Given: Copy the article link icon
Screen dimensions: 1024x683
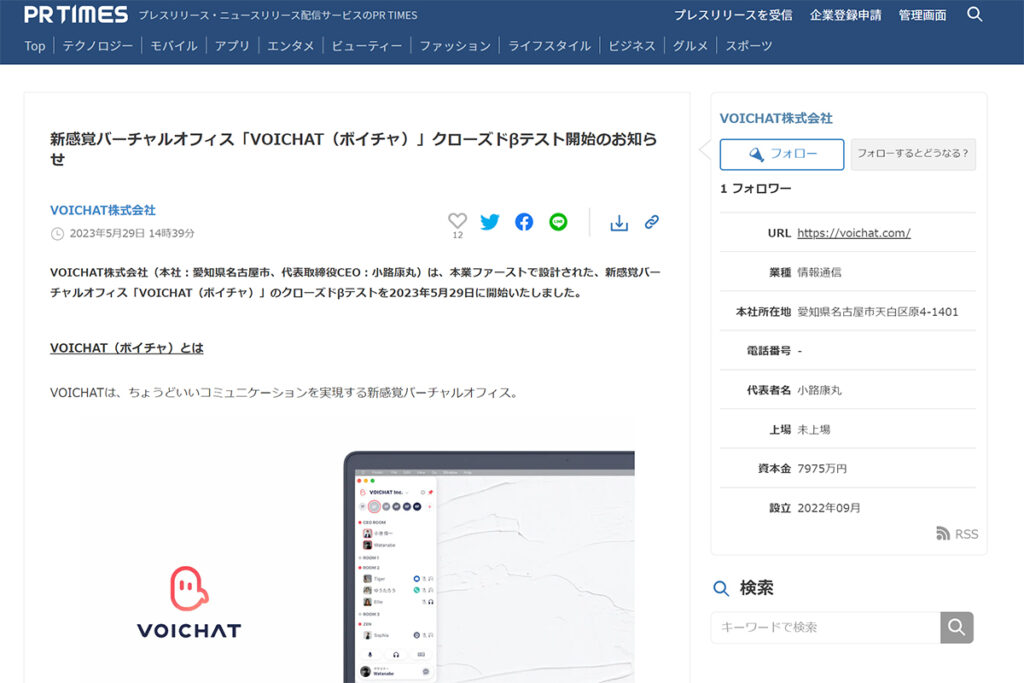Looking at the screenshot, I should [651, 222].
